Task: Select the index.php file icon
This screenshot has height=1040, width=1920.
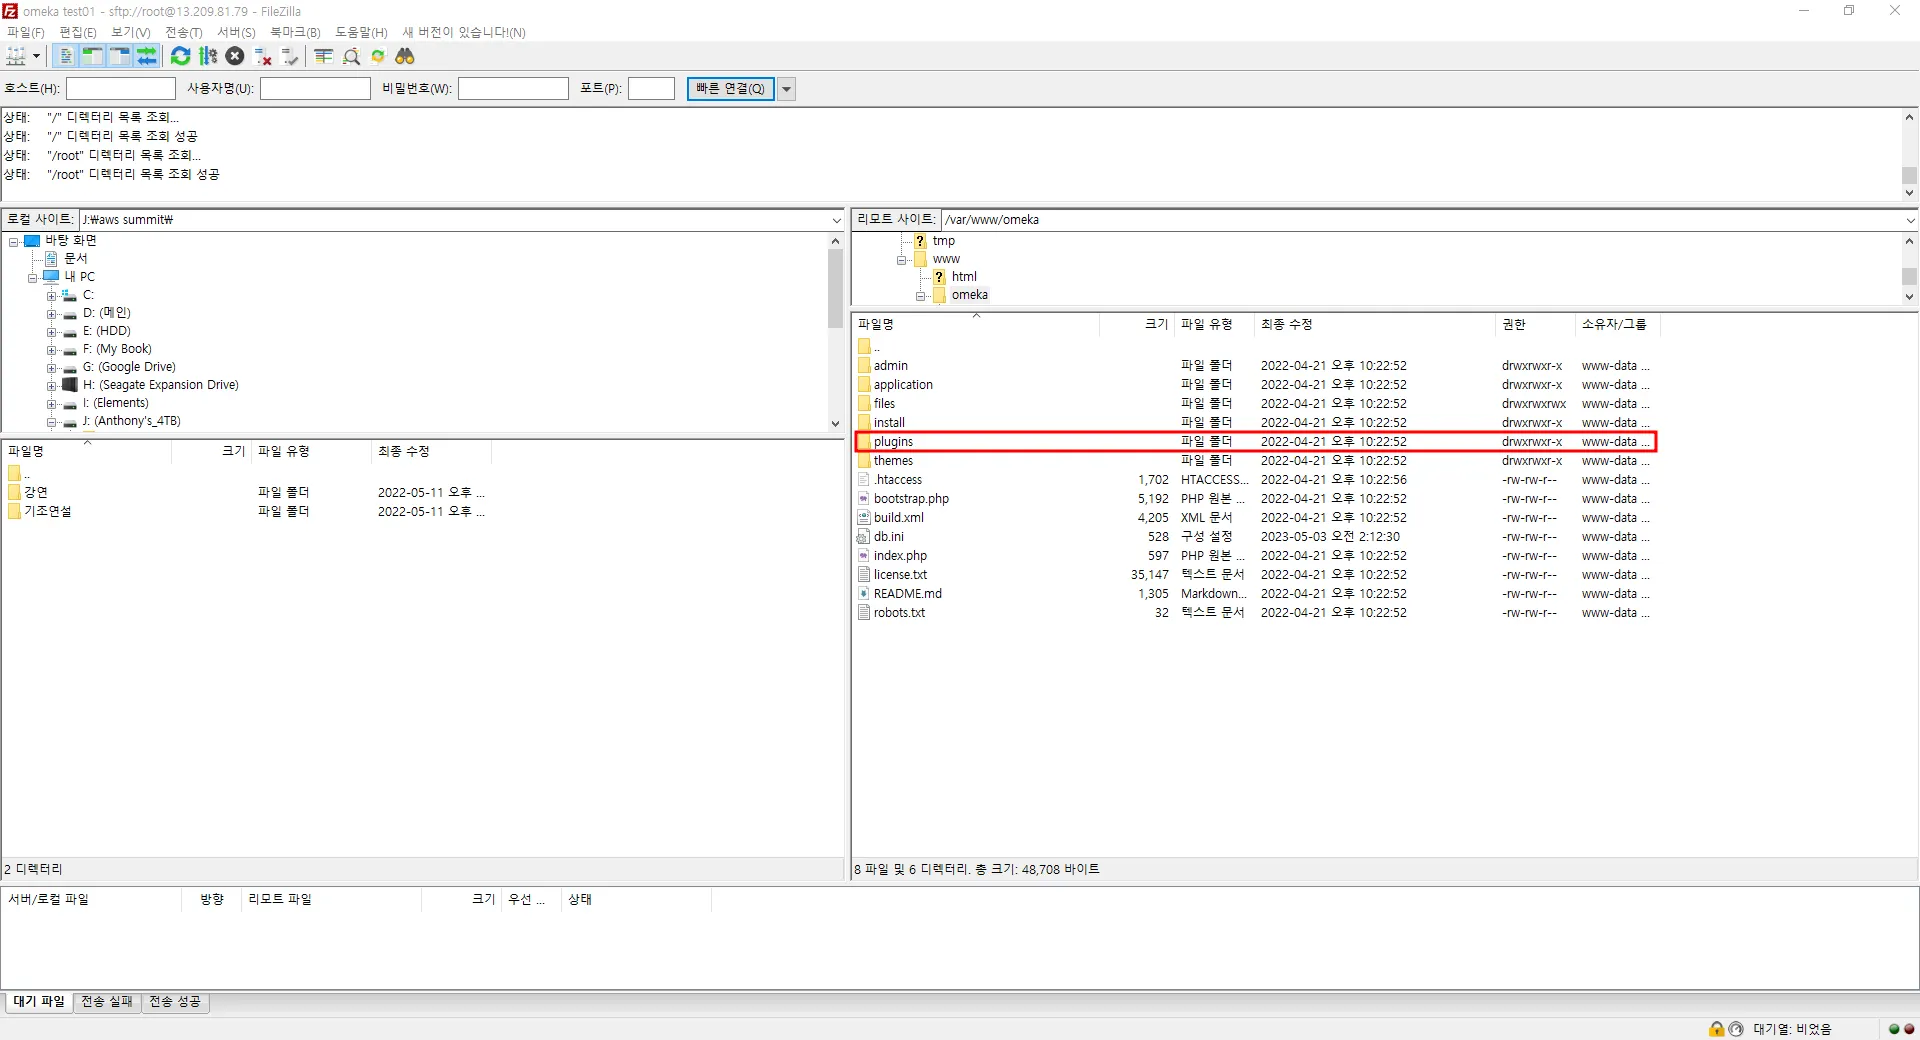Action: pyautogui.click(x=864, y=556)
